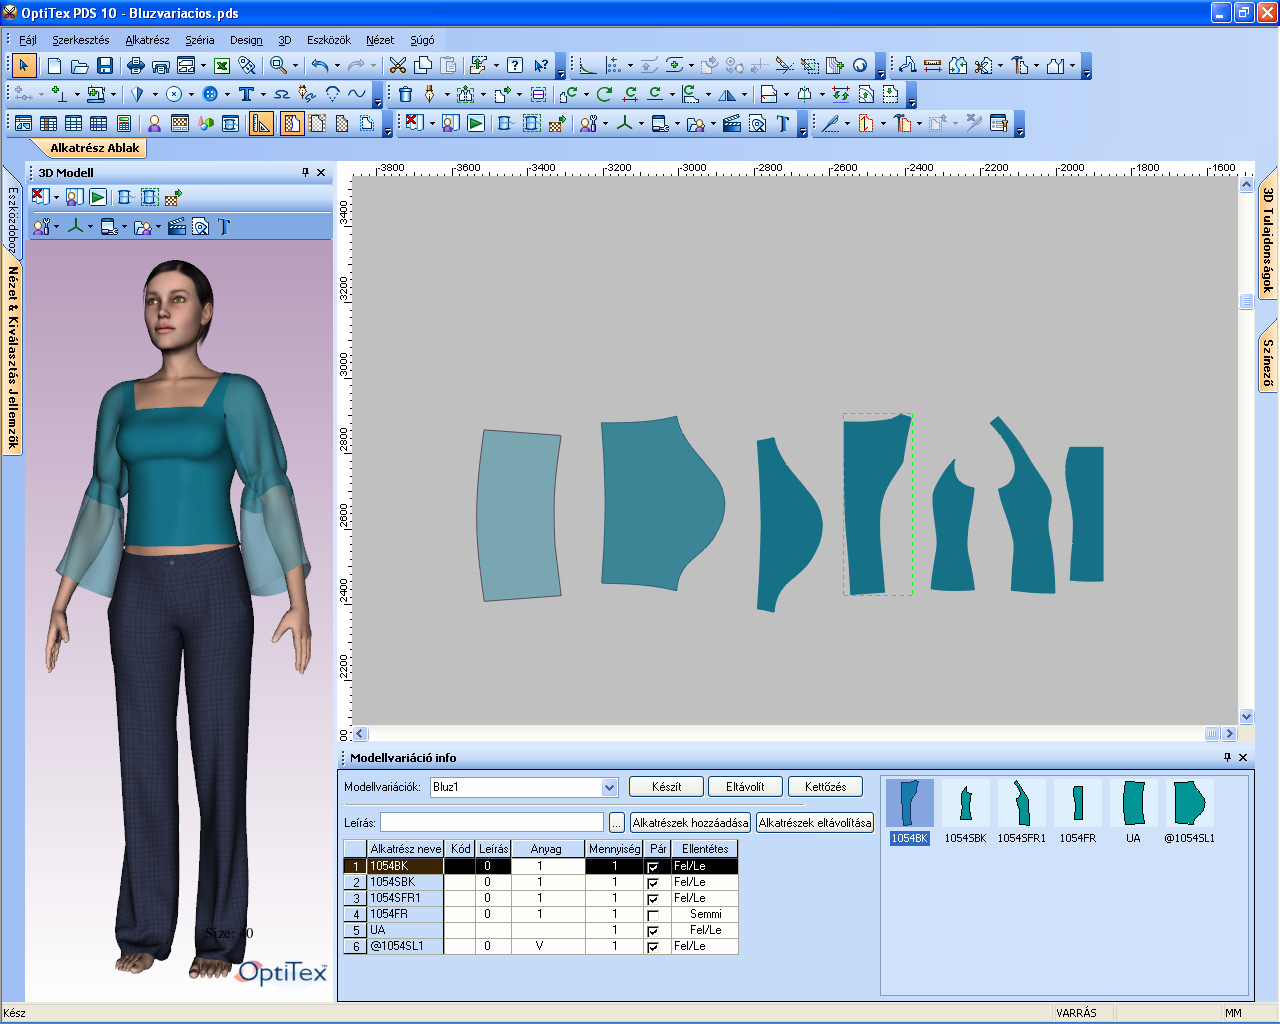Click the calculator icon in third toolbar row
The image size is (1280, 1024).
pos(124,124)
